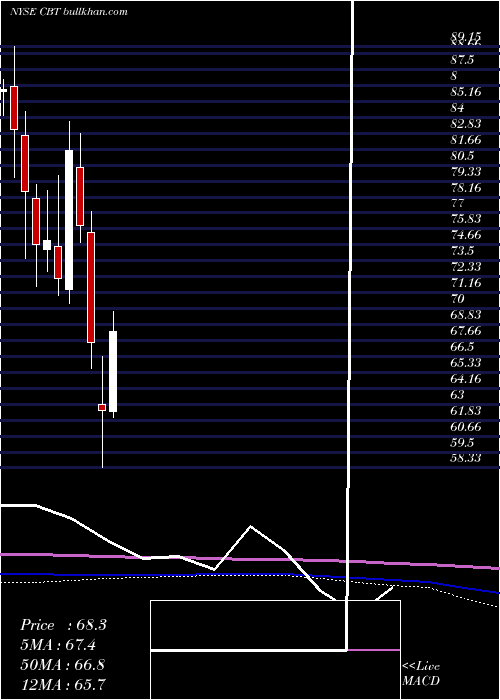
Task: Select the 78.16 price axis label
Action: pyautogui.click(x=466, y=188)
